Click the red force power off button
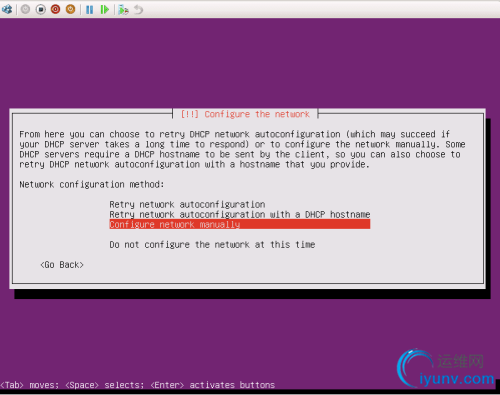This screenshot has width=500, height=395. pyautogui.click(x=55, y=9)
